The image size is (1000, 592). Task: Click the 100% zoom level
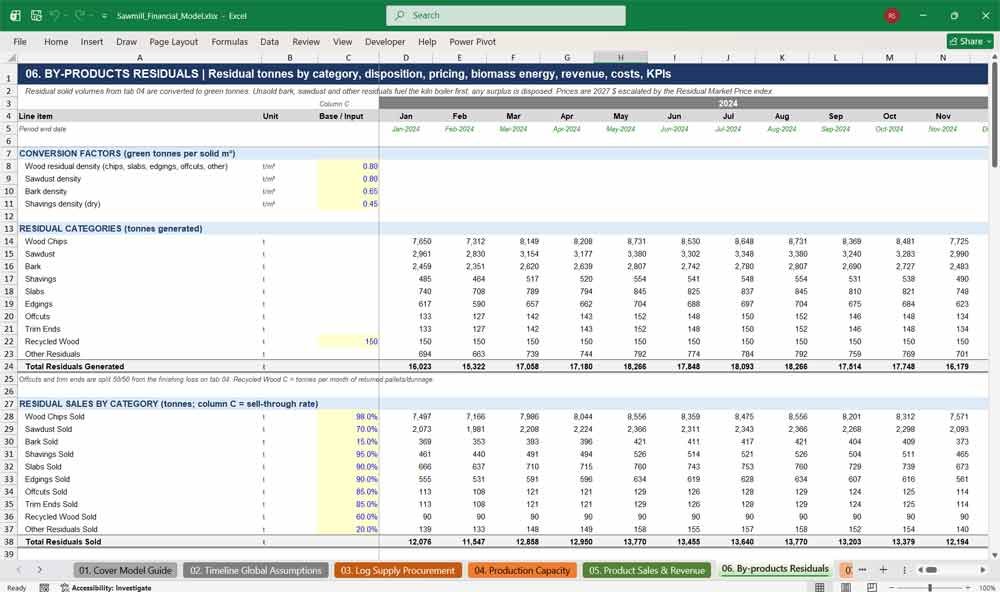pos(987,588)
